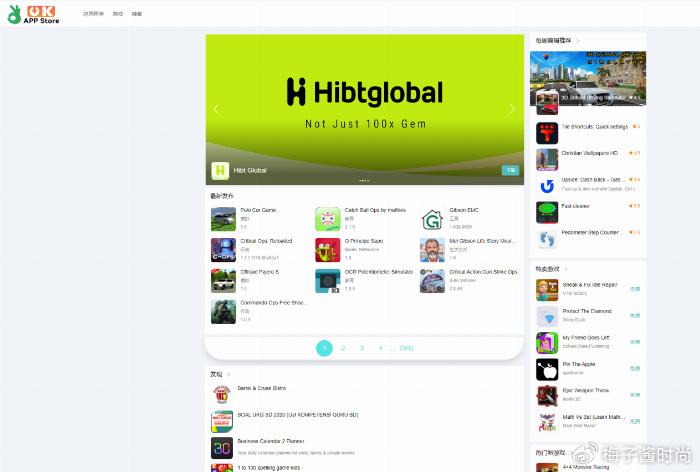Open the OCR Potentiometer Simulator icon
The height and width of the screenshot is (472, 700).
coord(327,280)
